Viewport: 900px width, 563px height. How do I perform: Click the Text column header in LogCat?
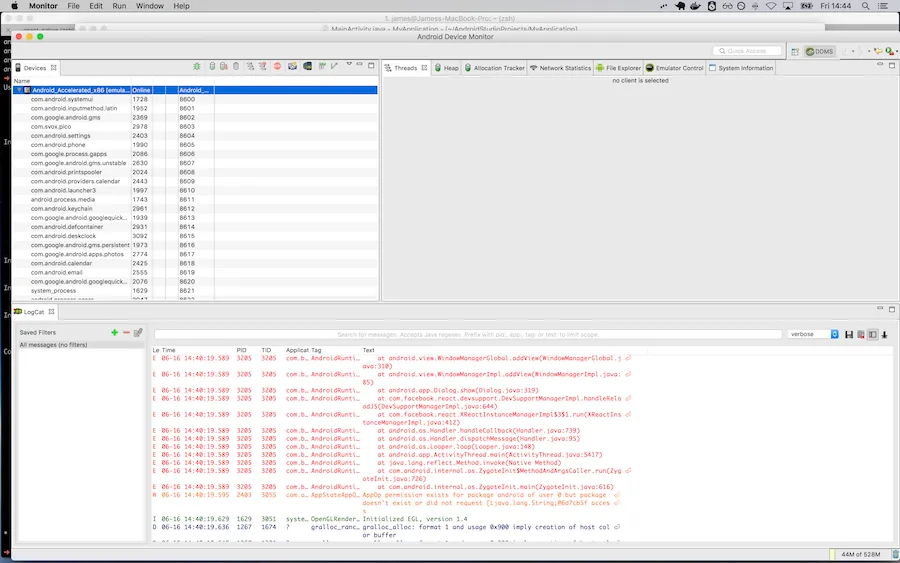pyautogui.click(x=368, y=350)
